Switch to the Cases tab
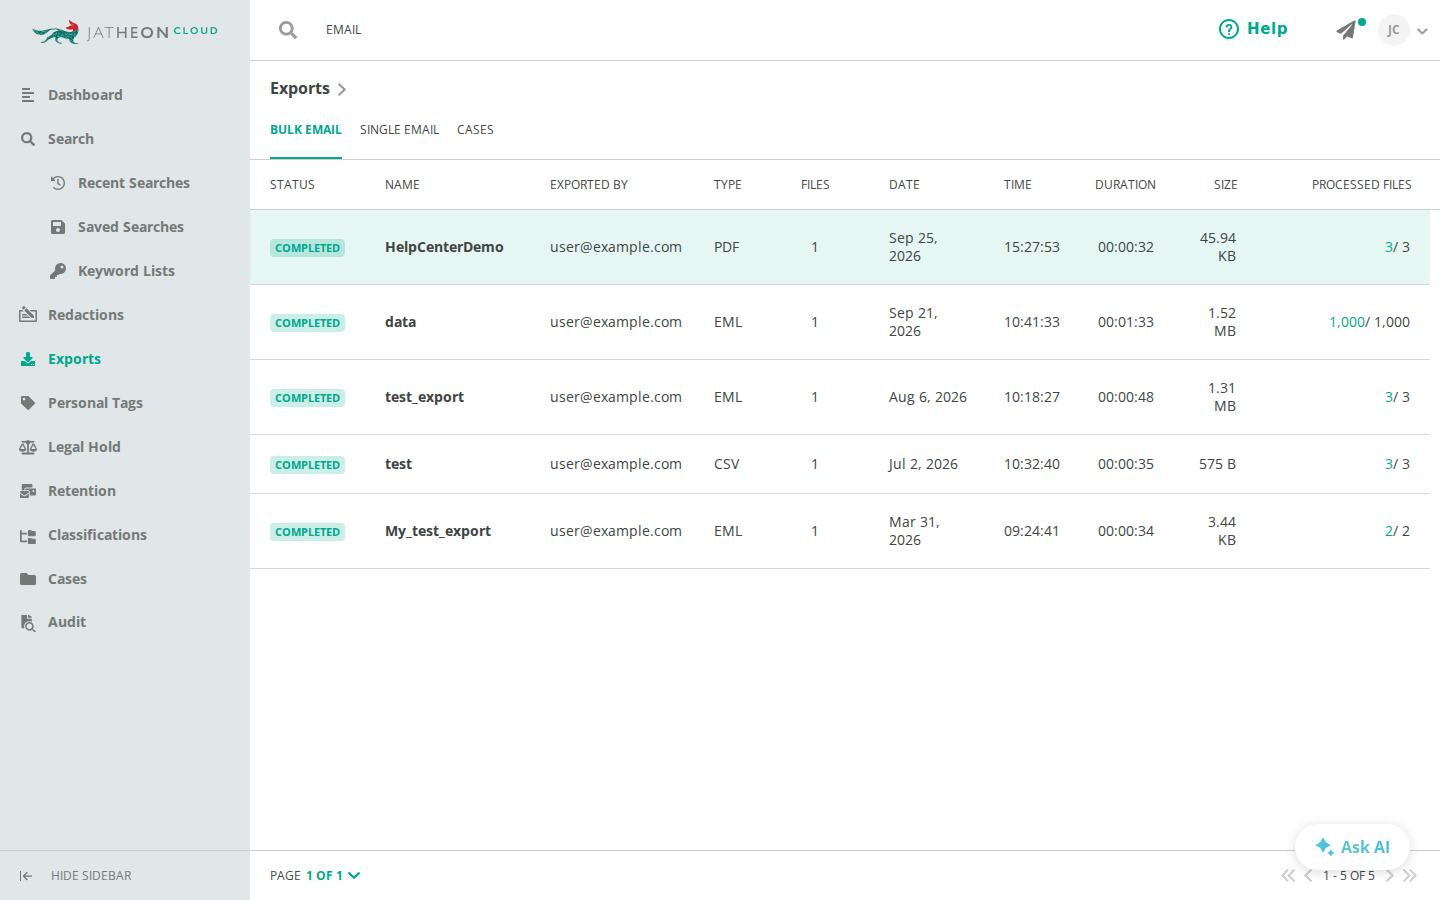 [x=475, y=130]
